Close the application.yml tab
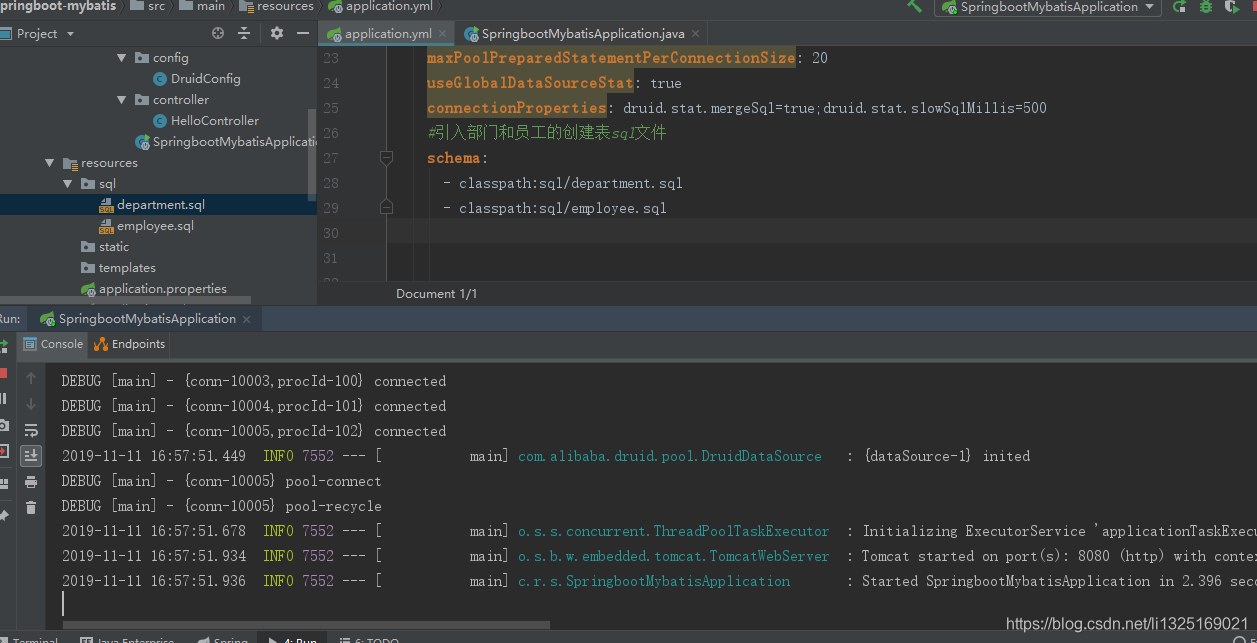 coord(445,34)
